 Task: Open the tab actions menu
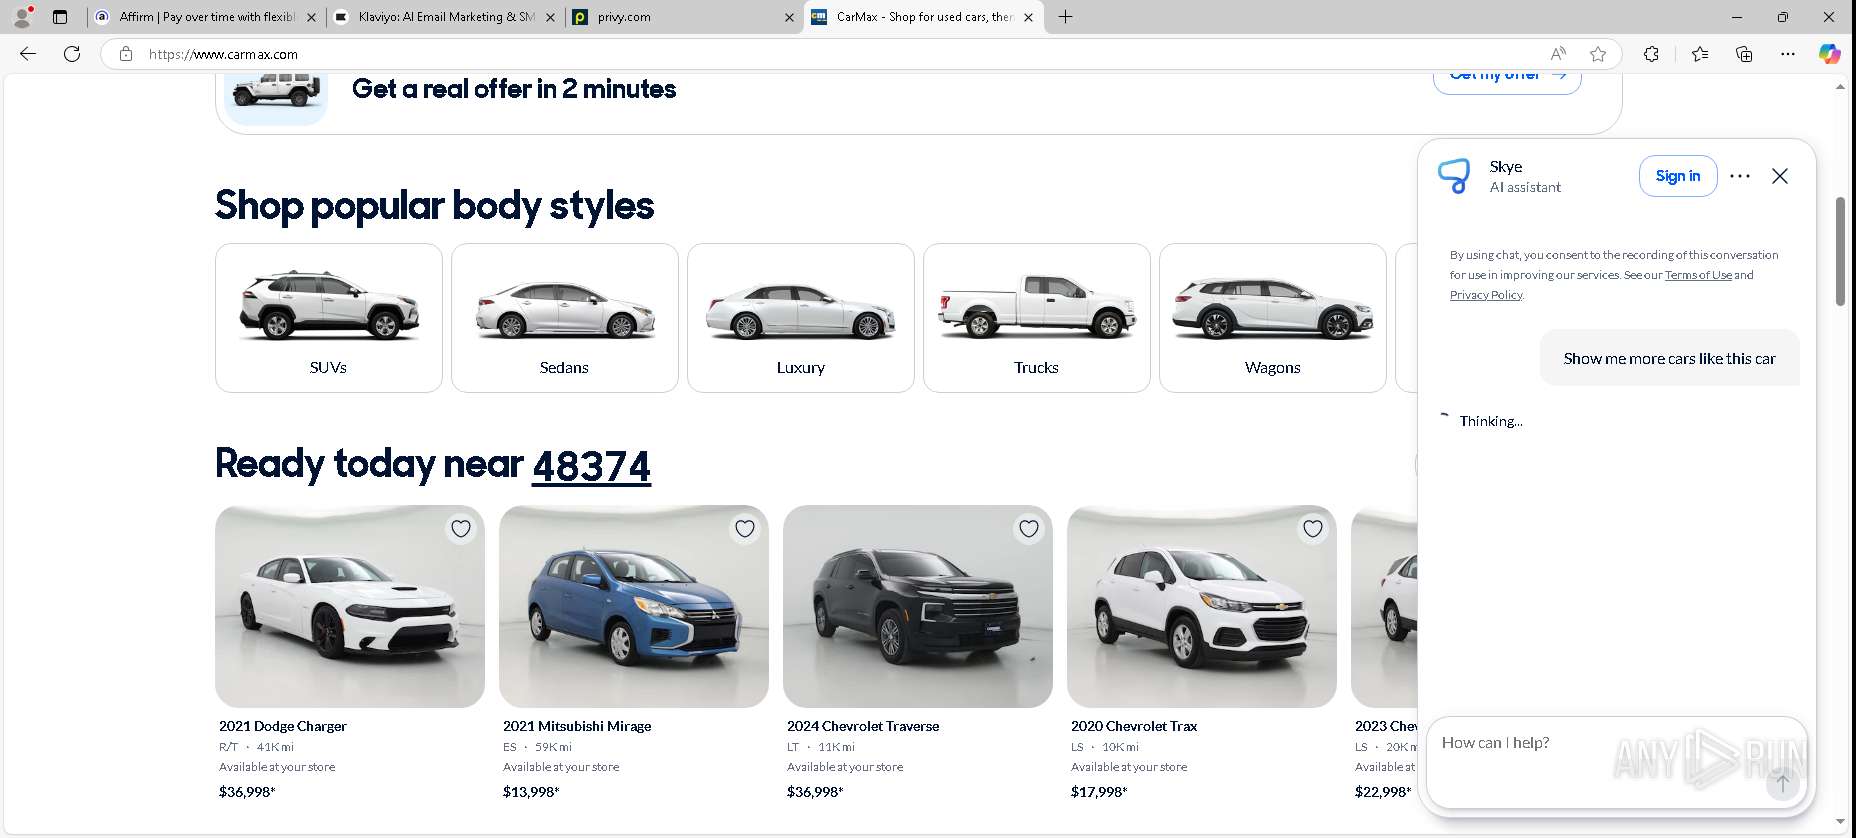click(x=60, y=17)
